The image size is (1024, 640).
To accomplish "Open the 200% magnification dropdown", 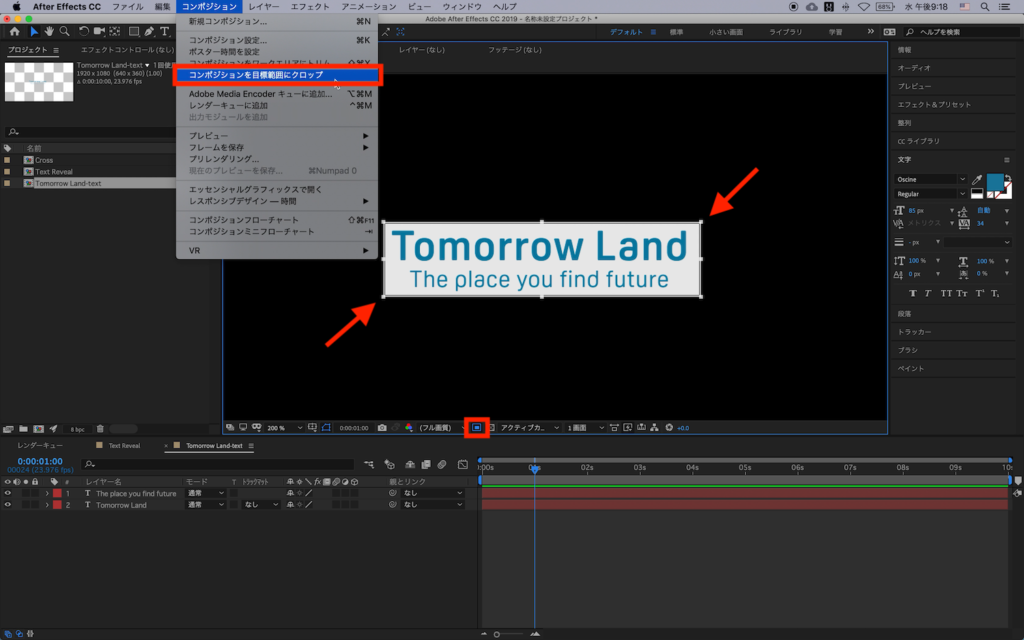I will click(x=285, y=428).
